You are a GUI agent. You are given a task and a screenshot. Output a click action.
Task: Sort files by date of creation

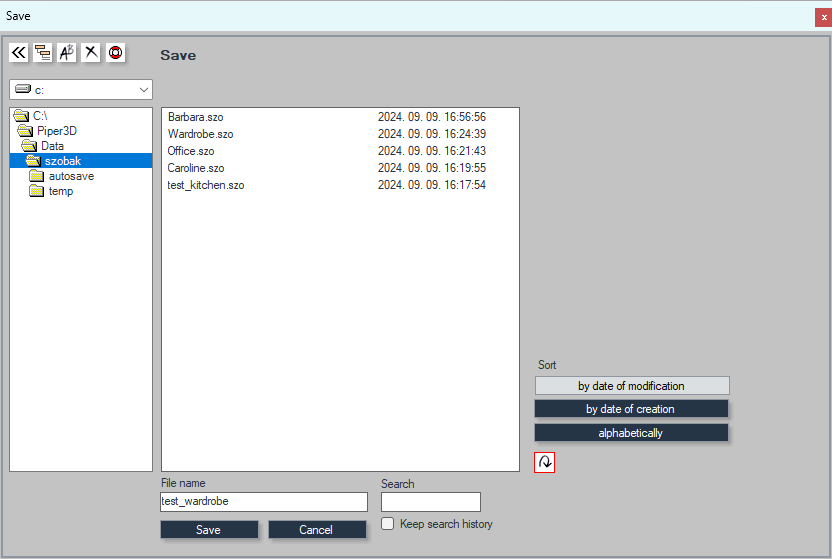(x=631, y=409)
